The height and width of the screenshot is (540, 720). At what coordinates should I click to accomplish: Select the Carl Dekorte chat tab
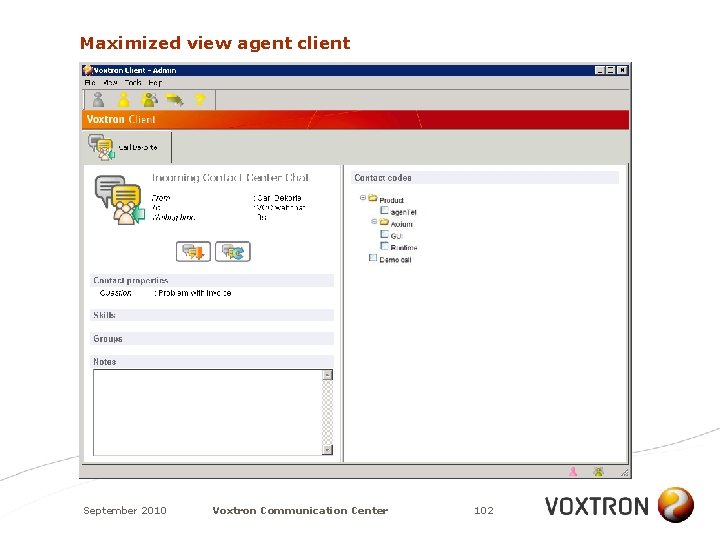coord(127,147)
